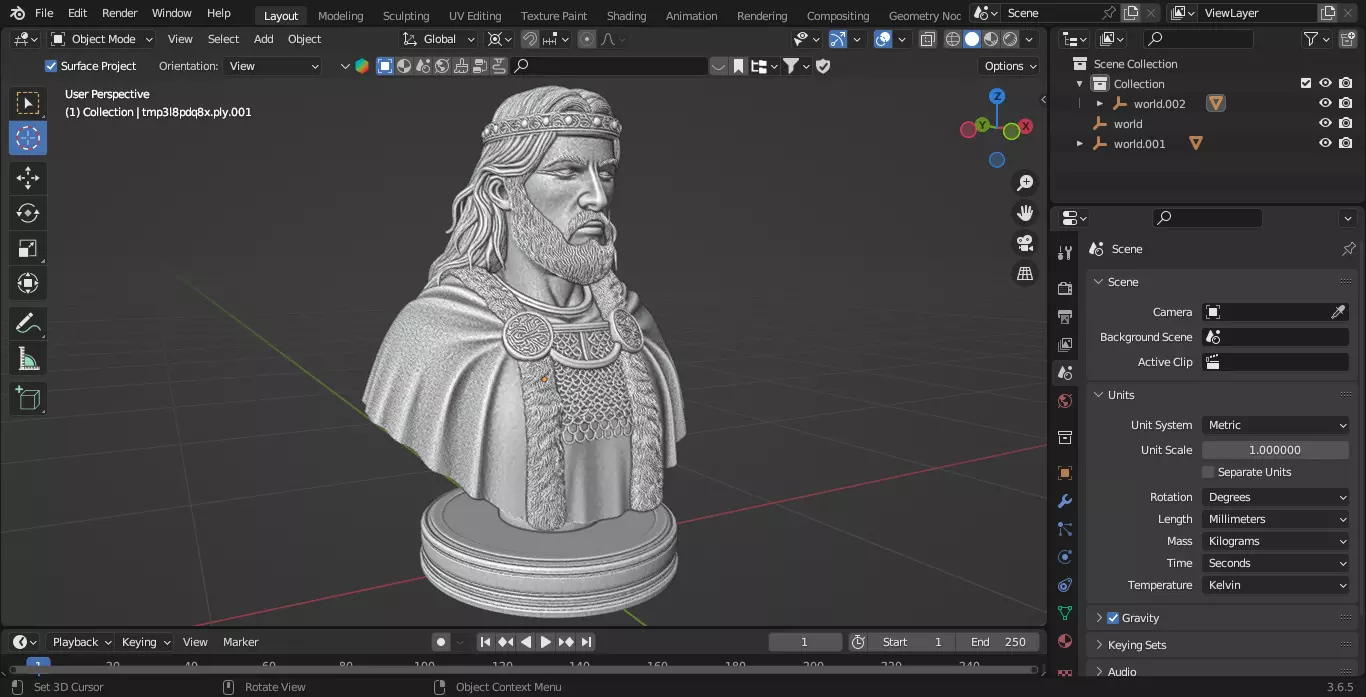Activate the 3D Cursor tool

[28, 138]
